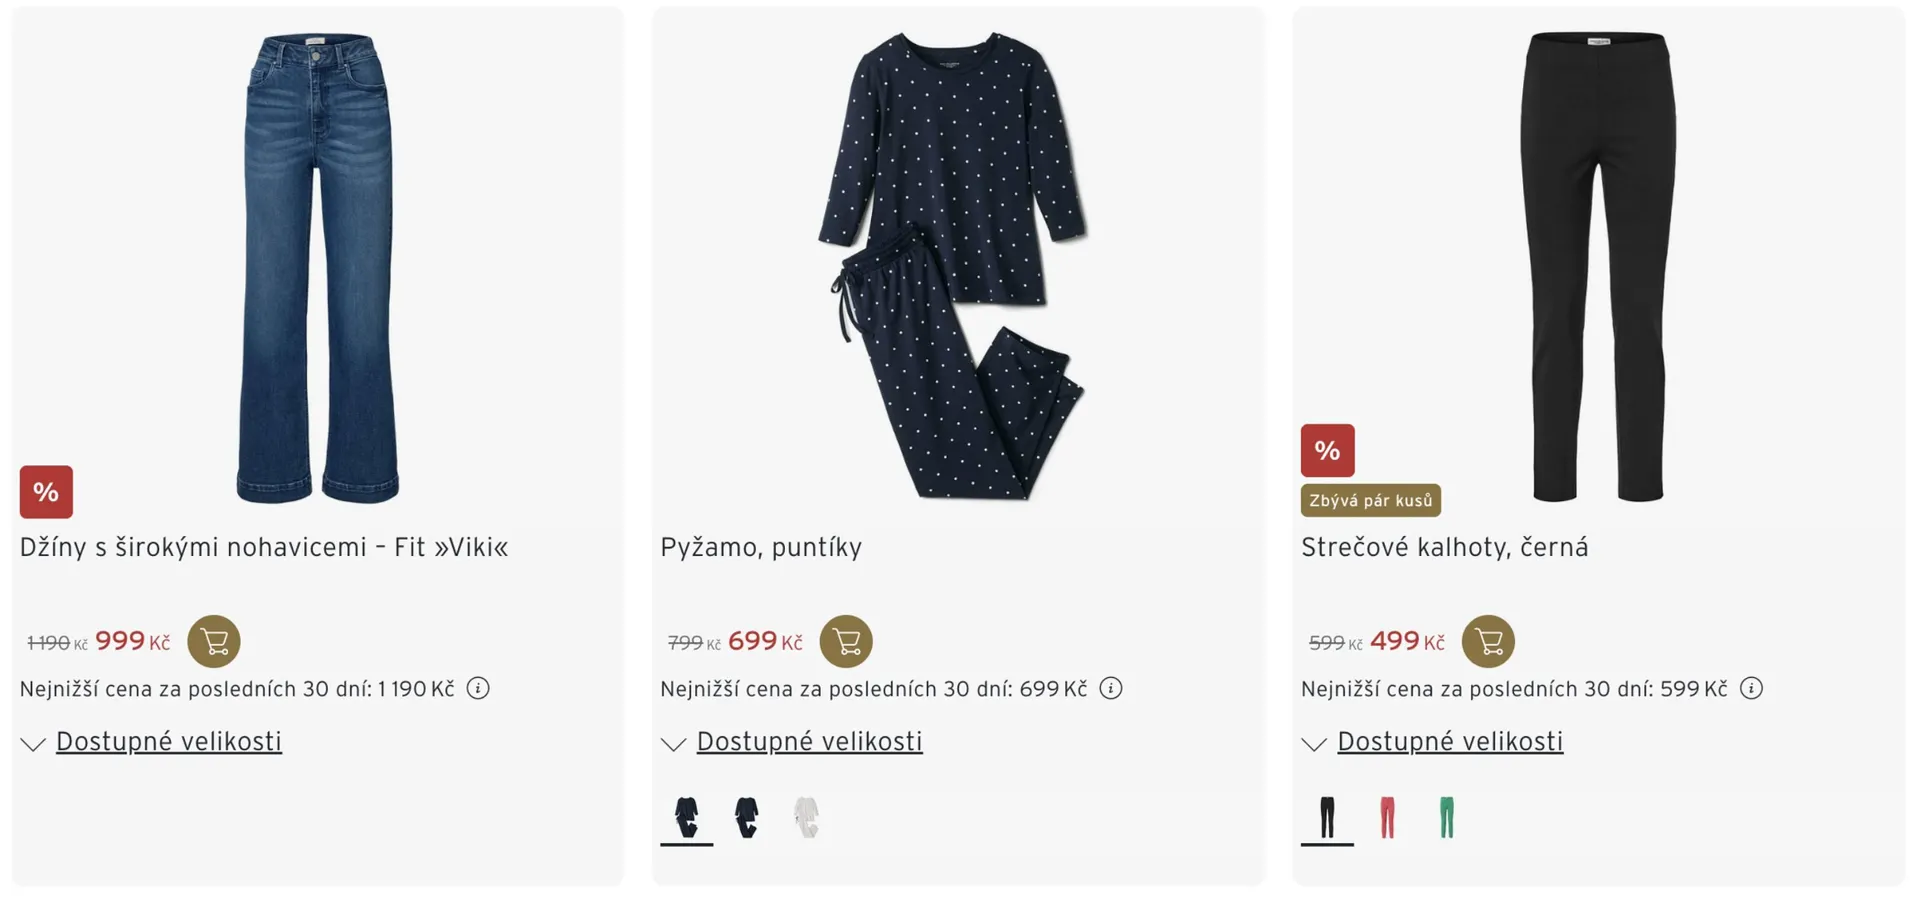
Task: Select the black trousers color swatch
Action: (x=1327, y=817)
